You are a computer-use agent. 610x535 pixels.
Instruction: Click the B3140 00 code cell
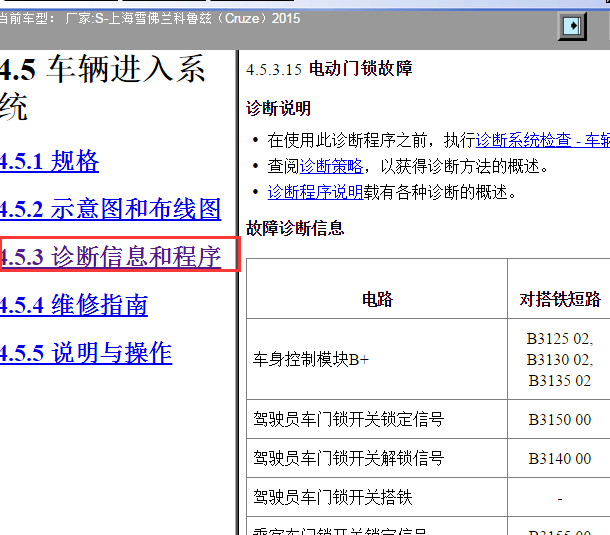pyautogui.click(x=559, y=458)
